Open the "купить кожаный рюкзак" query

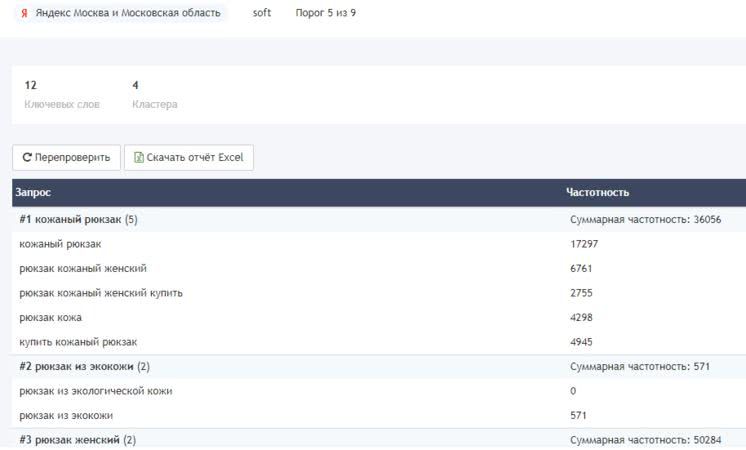click(x=78, y=342)
